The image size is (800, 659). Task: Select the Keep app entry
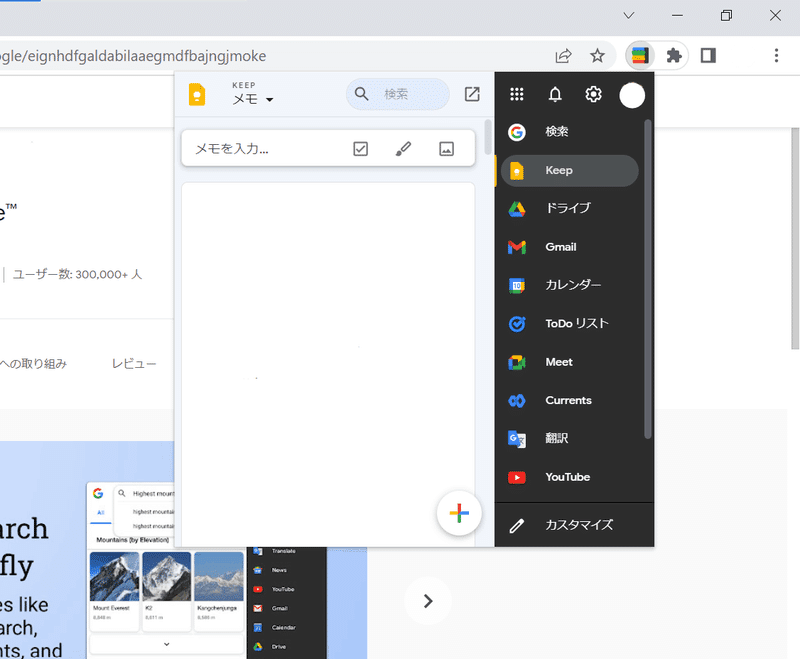pyautogui.click(x=569, y=170)
